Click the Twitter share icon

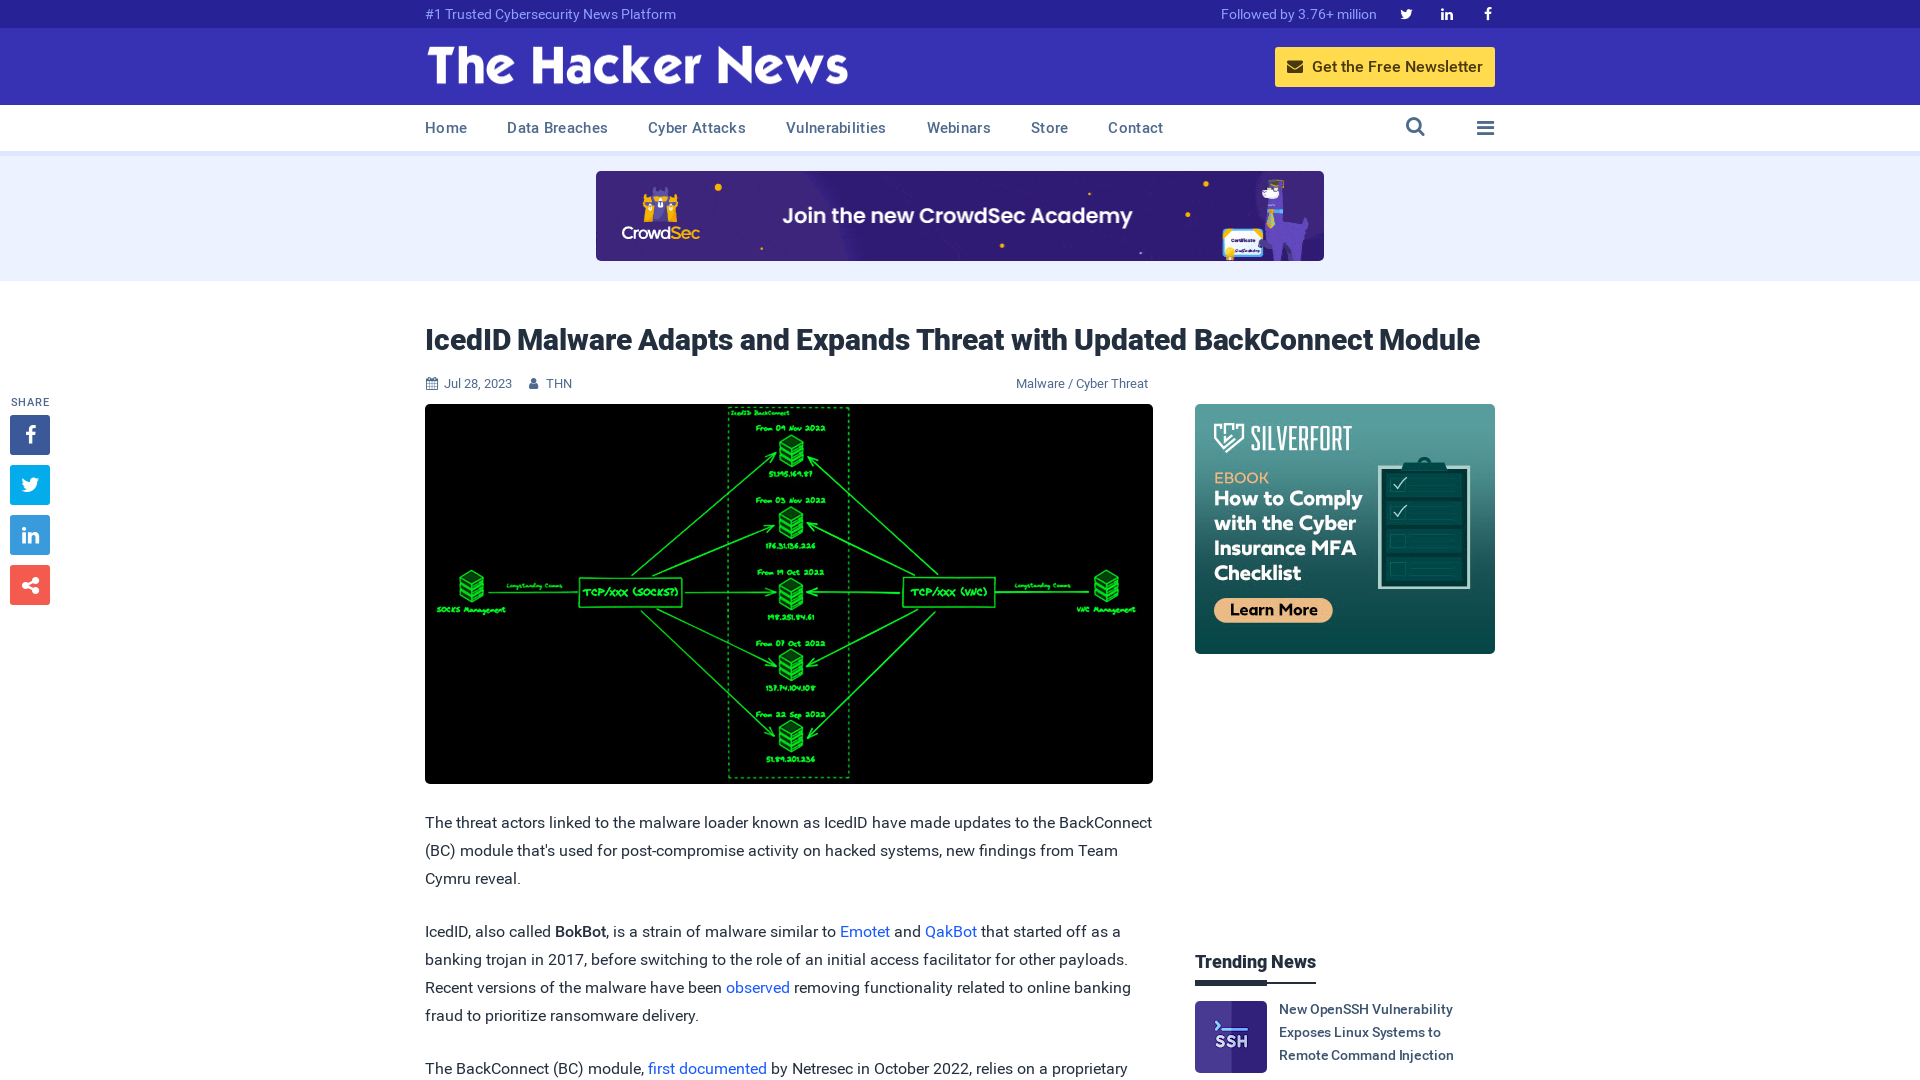coord(29,484)
